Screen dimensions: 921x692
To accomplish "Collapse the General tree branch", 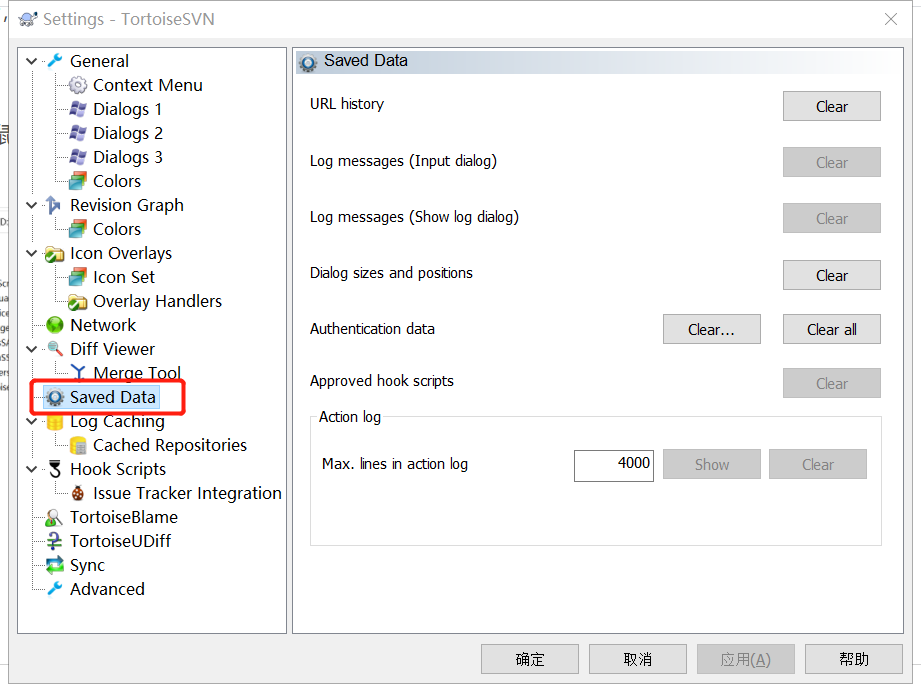I will [x=31, y=61].
